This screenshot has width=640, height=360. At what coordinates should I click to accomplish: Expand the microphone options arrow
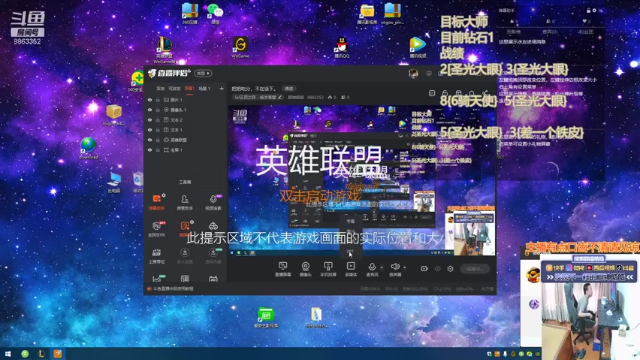click(382, 268)
